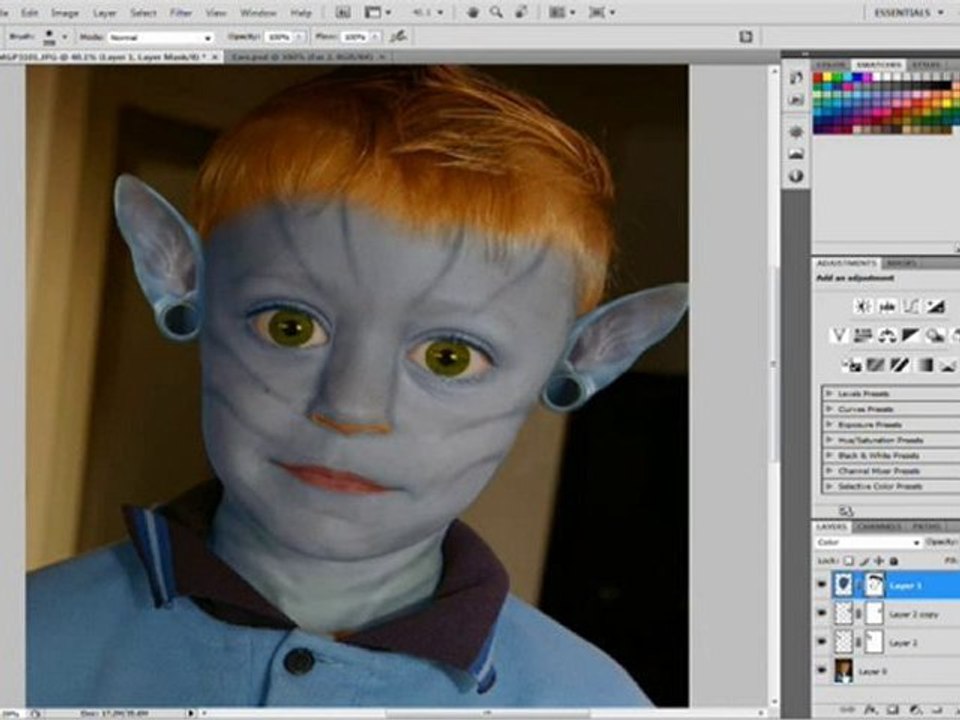Open the Screen Mode dropdown
960x720 pixels.
click(601, 12)
